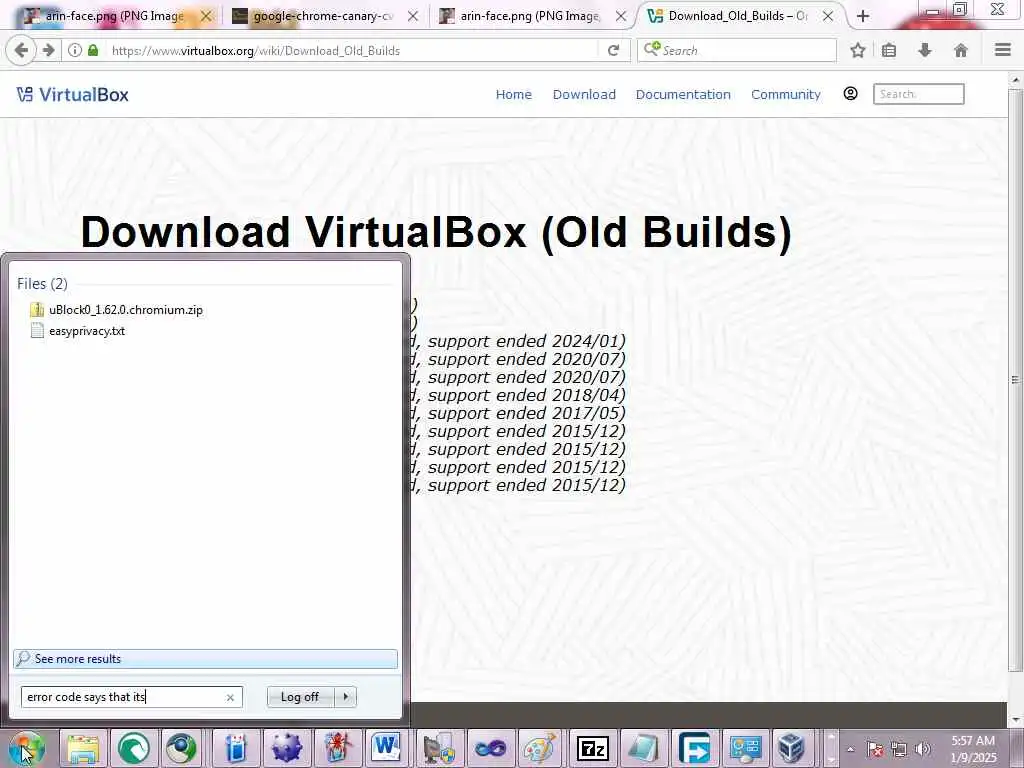This screenshot has width=1024, height=768.
Task: Show bookmarks list icon in toolbar
Action: [x=889, y=50]
